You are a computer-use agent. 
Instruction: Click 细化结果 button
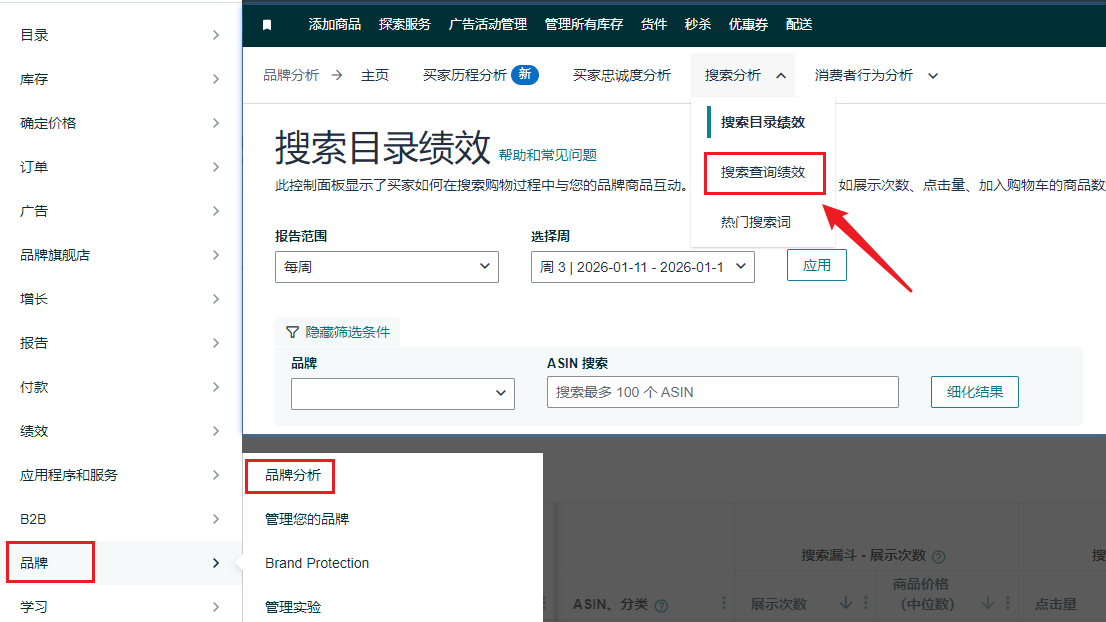coord(975,392)
